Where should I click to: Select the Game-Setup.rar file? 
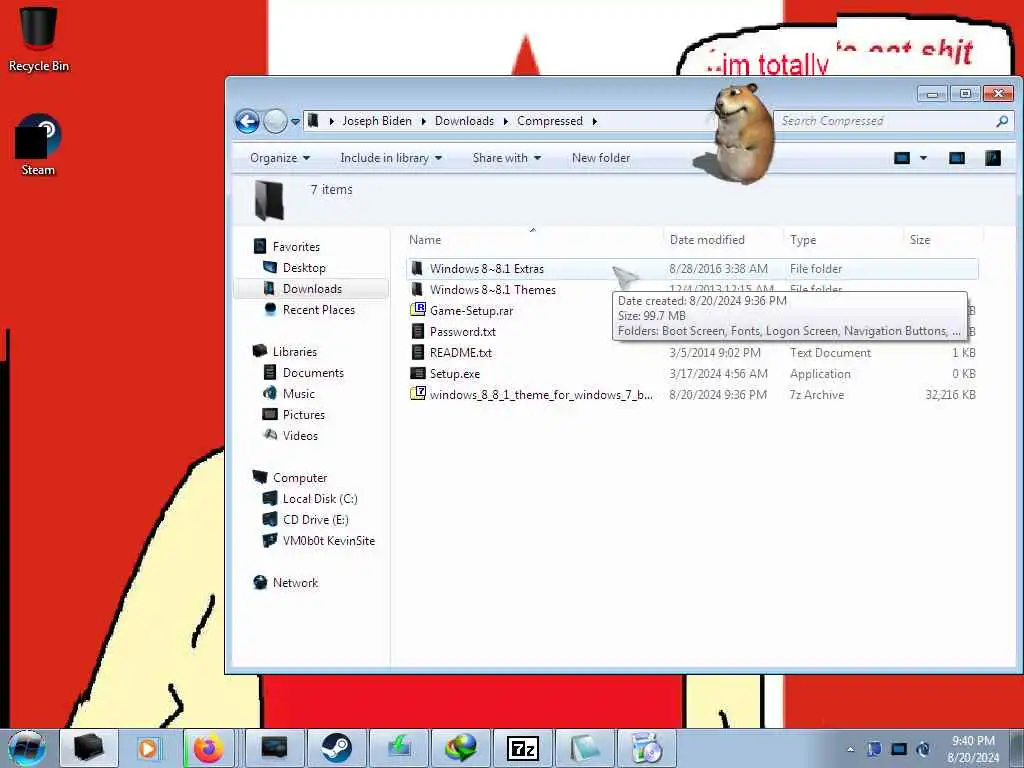click(471, 311)
